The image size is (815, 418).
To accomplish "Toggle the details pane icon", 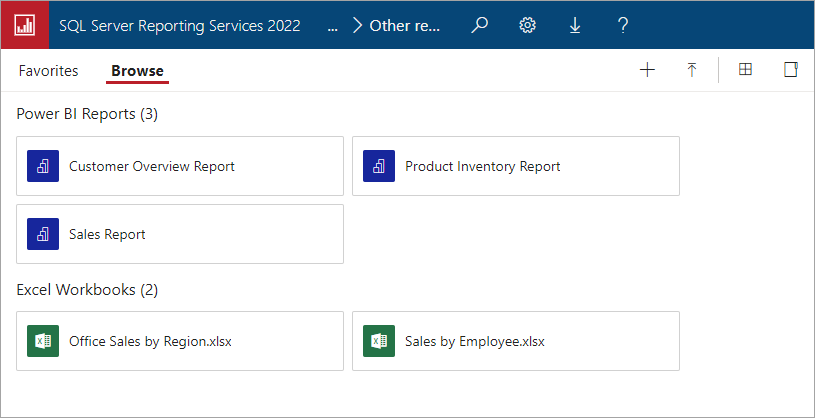I will pos(790,70).
